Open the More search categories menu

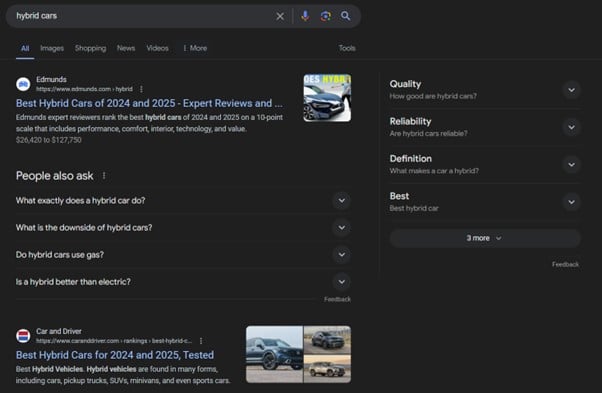(195, 48)
